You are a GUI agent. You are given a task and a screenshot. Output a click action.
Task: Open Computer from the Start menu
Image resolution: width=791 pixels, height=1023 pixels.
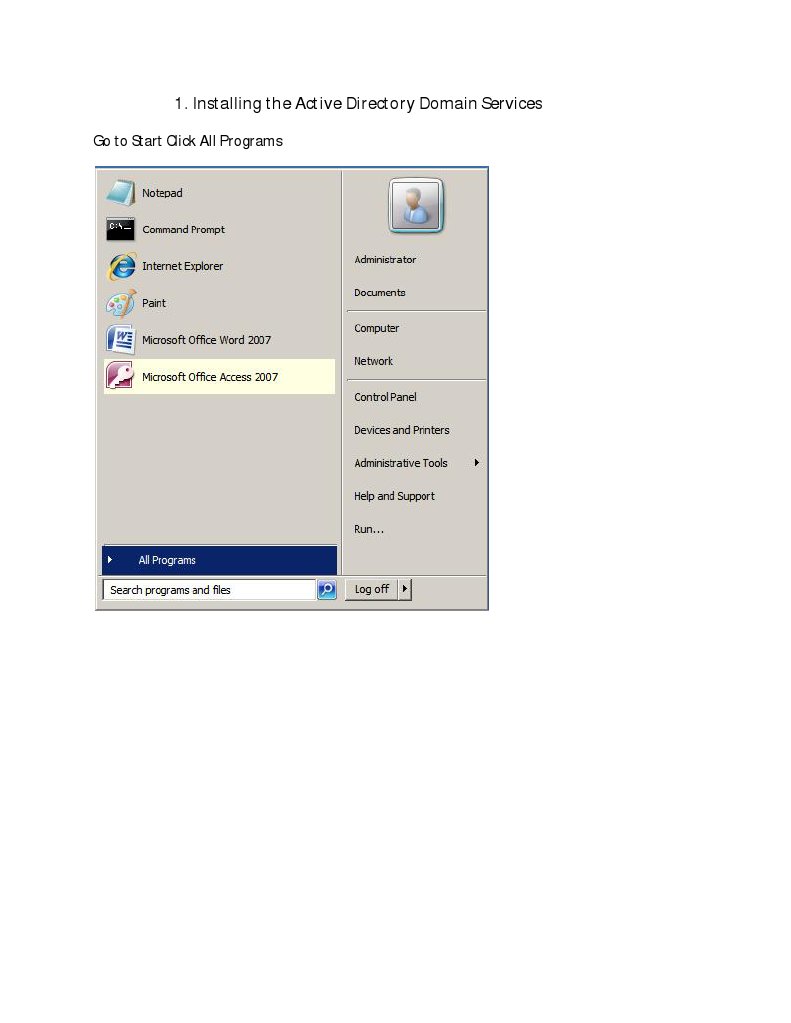pos(377,328)
